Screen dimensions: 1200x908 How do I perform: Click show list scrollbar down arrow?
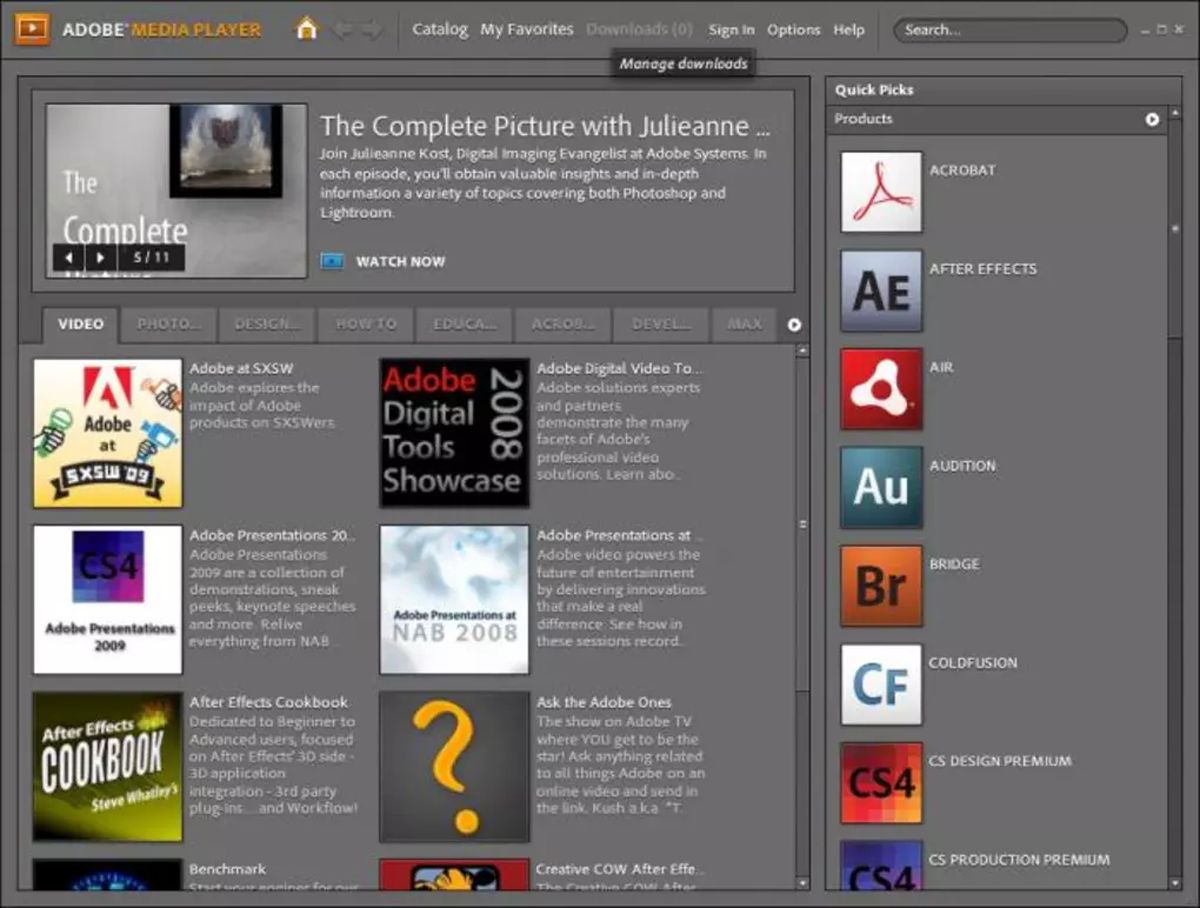coord(802,882)
